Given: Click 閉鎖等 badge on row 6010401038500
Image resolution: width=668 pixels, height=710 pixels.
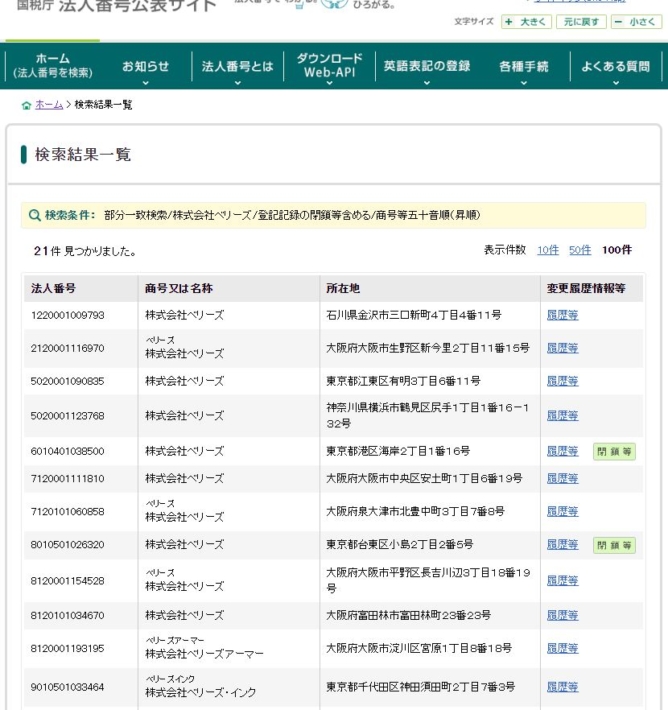Looking at the screenshot, I should point(614,451).
